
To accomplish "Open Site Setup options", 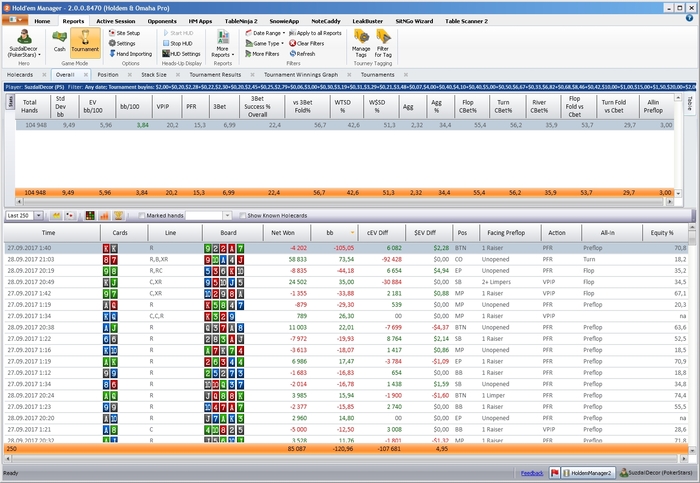I will coord(125,33).
